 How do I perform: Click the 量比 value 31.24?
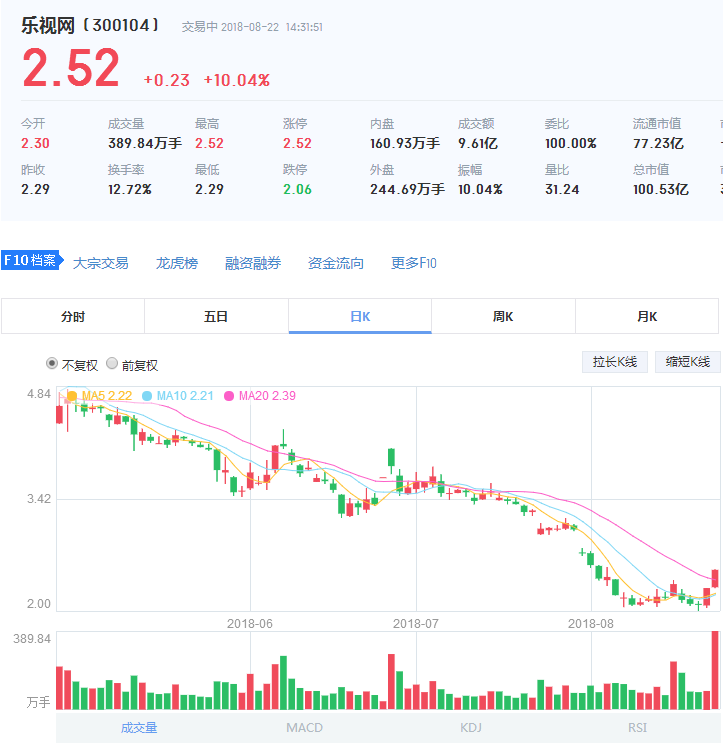point(562,190)
